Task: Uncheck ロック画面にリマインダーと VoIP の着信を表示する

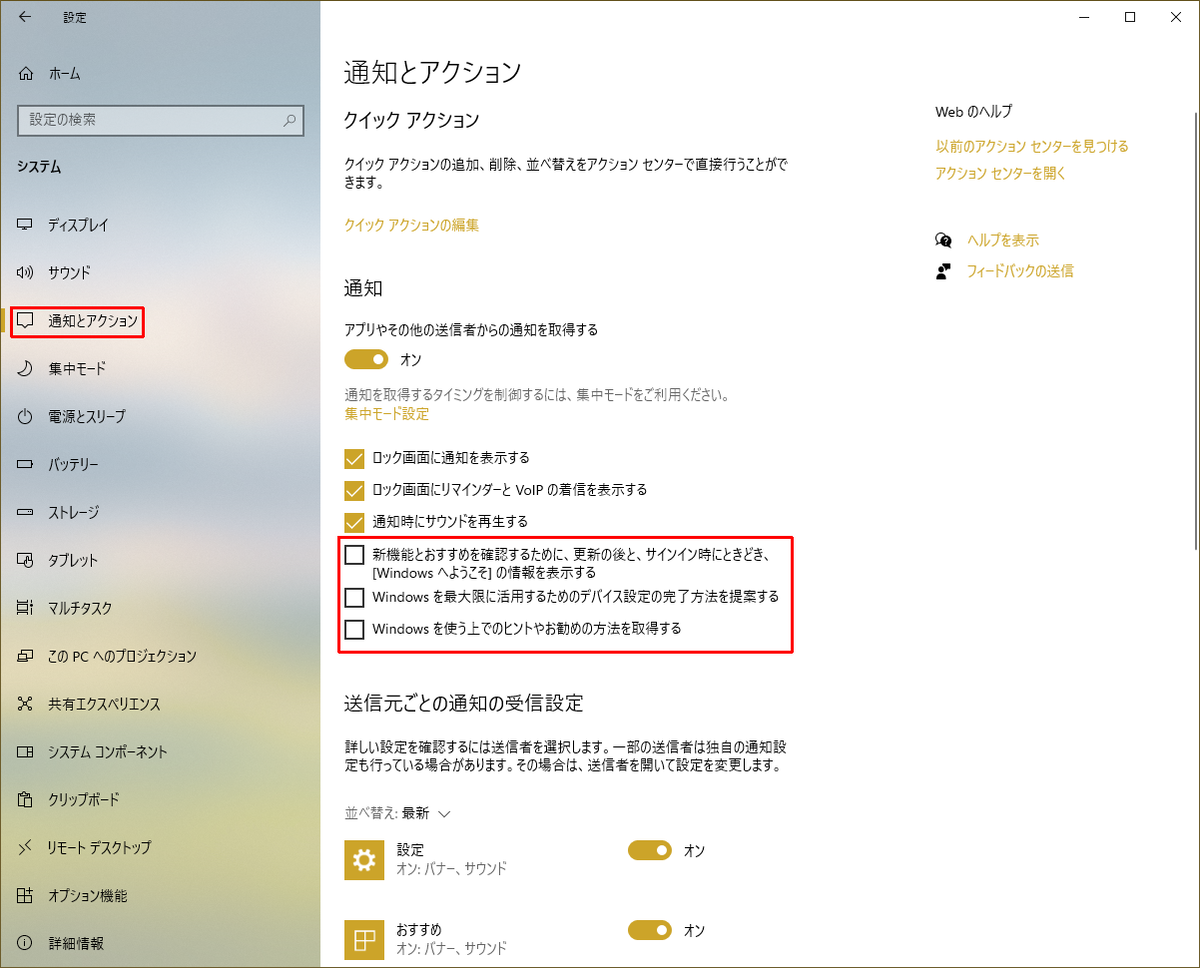Action: (x=354, y=490)
